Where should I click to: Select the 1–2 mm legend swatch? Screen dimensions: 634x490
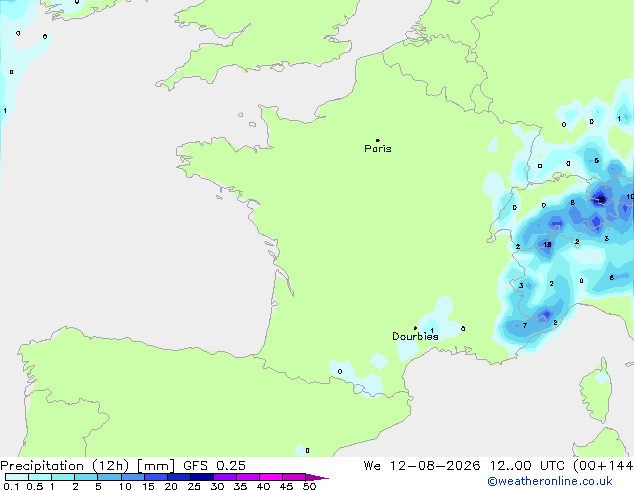pyautogui.click(x=63, y=477)
